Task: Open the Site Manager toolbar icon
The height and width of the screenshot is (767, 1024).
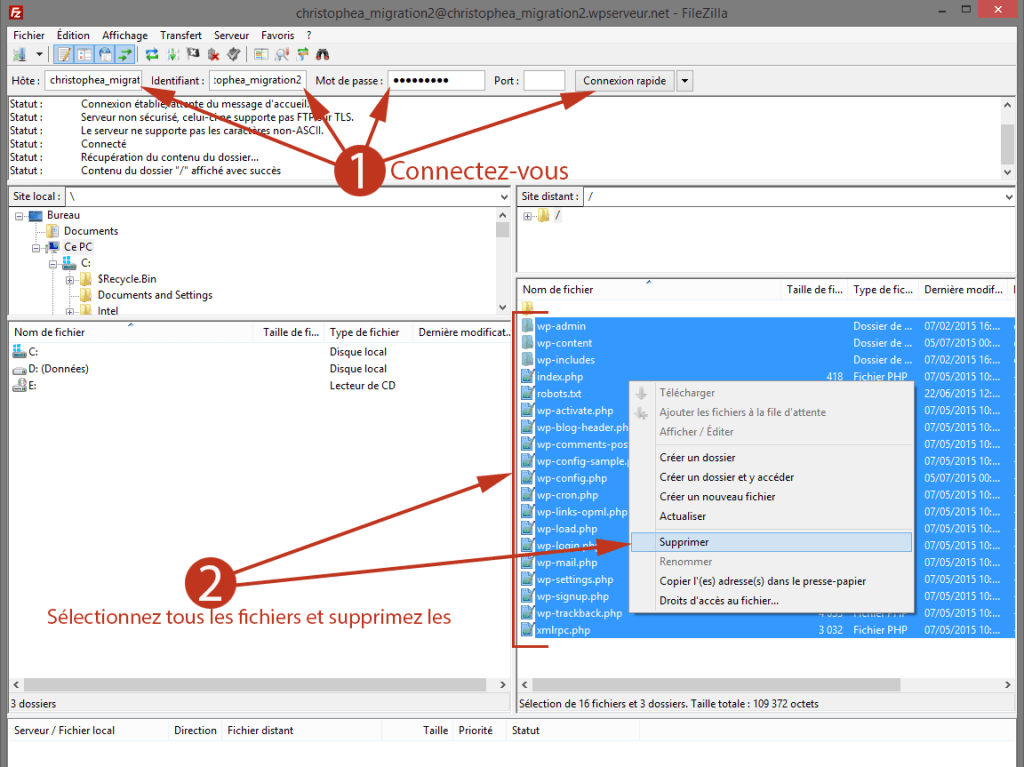Action: coord(20,55)
